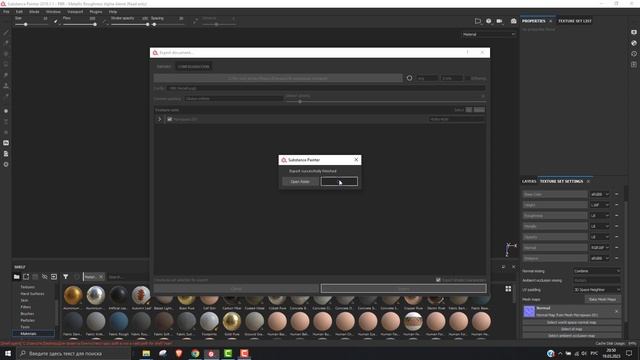Image resolution: width=640 pixels, height=360 pixels.
Task: Click the Windows Start button
Action: pos(8,353)
